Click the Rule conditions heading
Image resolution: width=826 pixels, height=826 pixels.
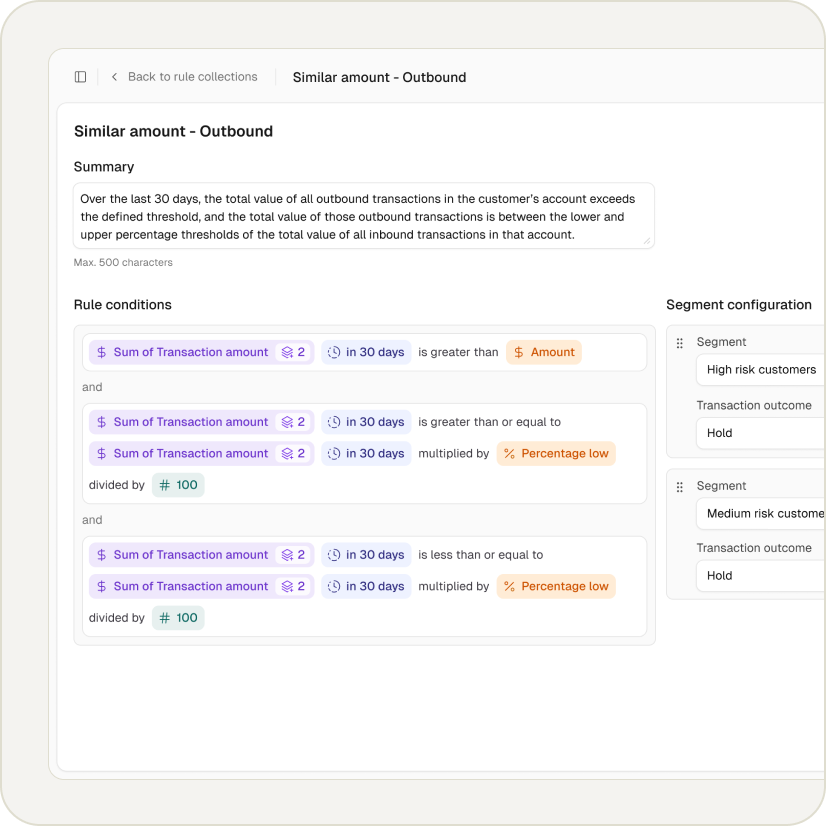coord(123,305)
